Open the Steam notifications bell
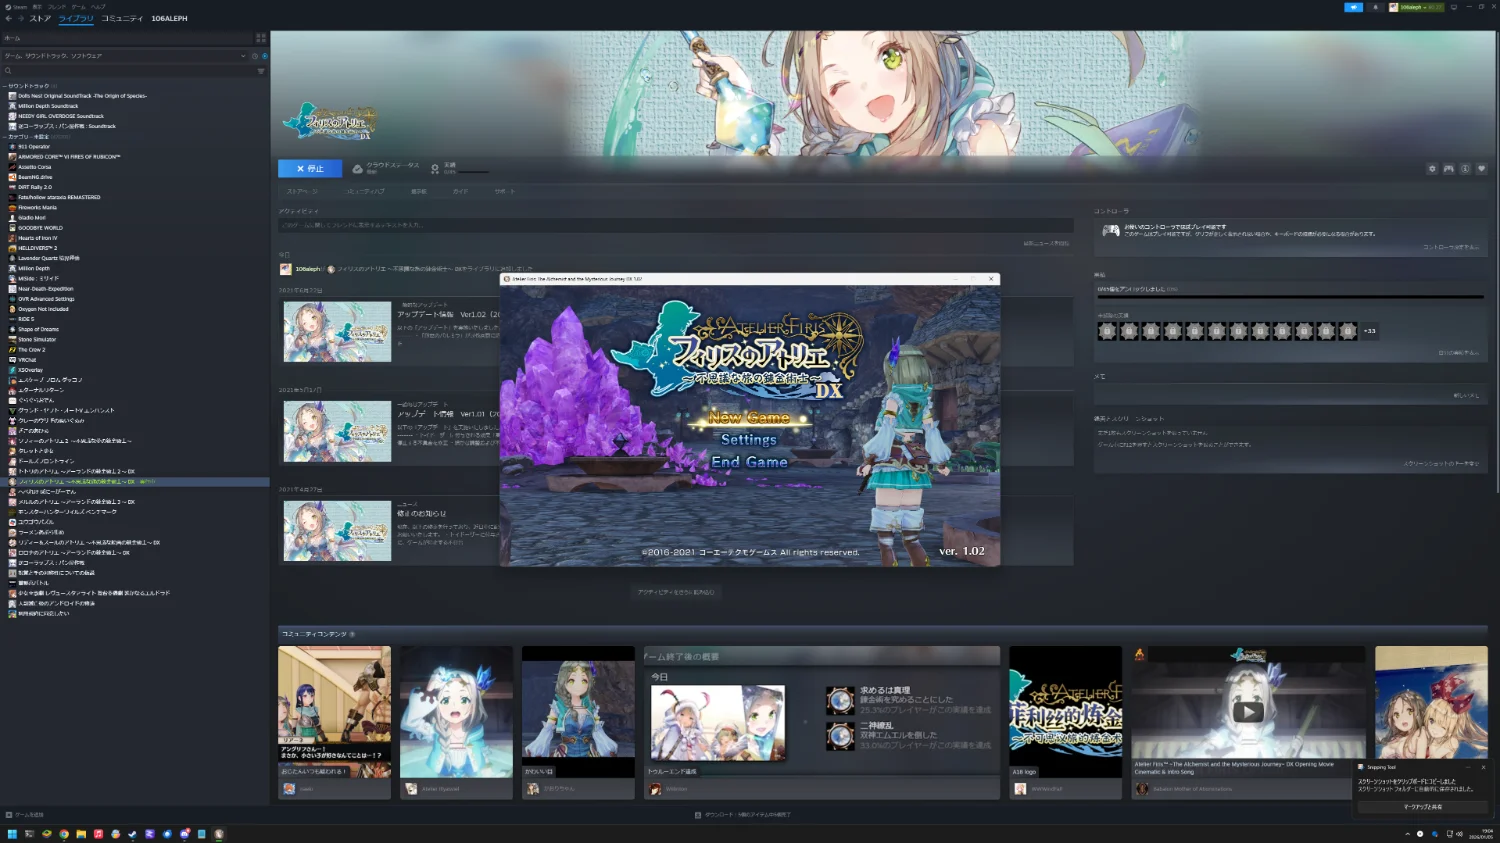Screen dimensions: 1500x843 tap(1376, 7)
